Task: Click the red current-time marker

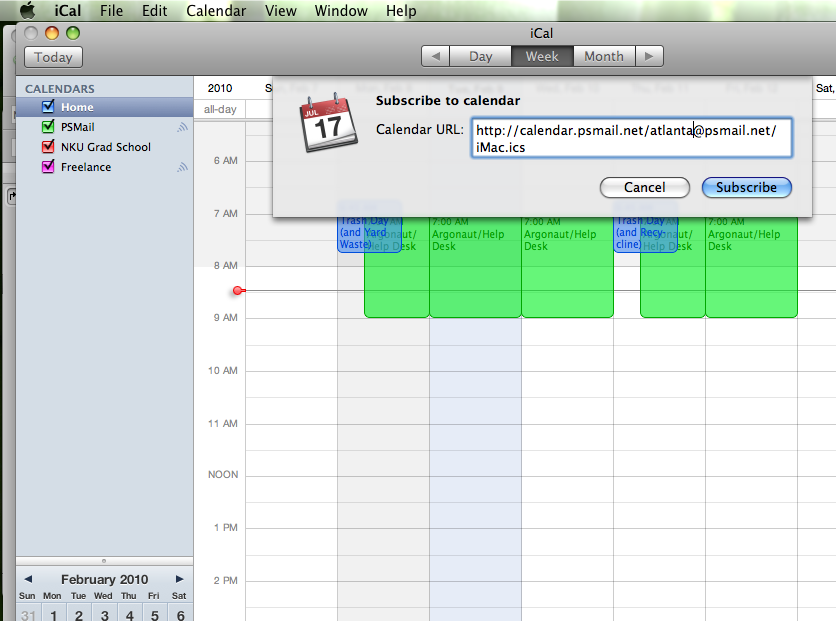Action: [x=238, y=291]
